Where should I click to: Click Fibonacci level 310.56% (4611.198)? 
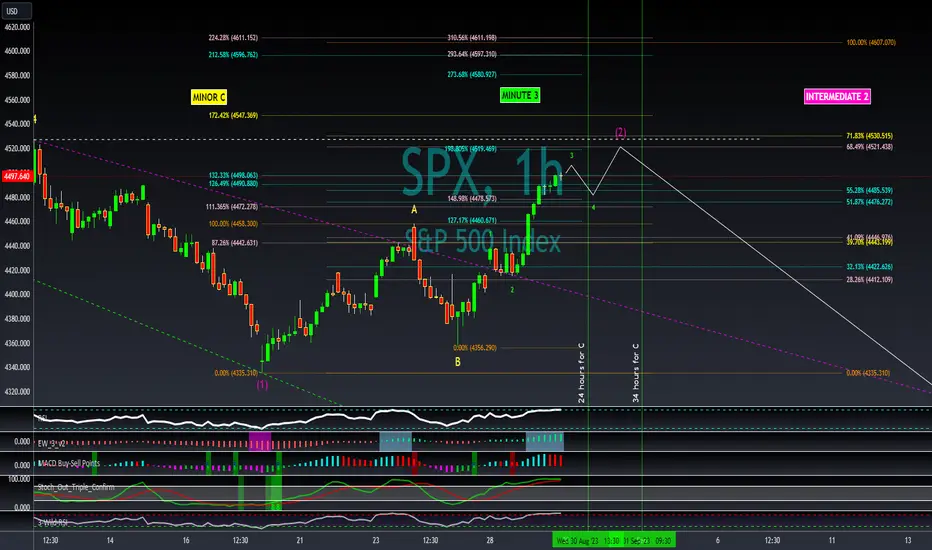(x=472, y=37)
